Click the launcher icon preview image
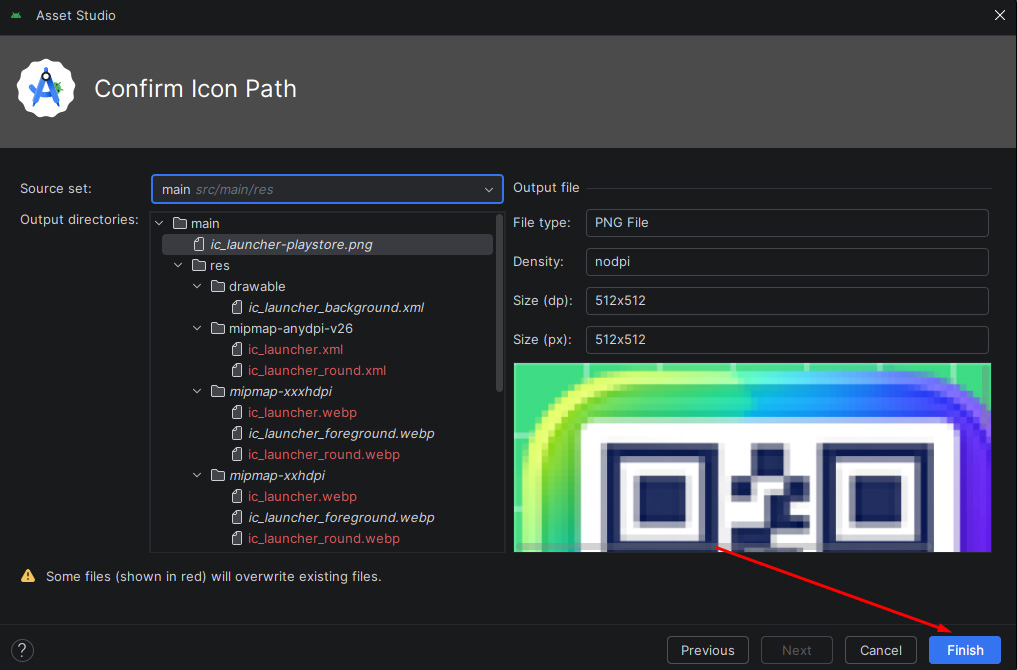Viewport: 1017px width, 670px height. 752,457
